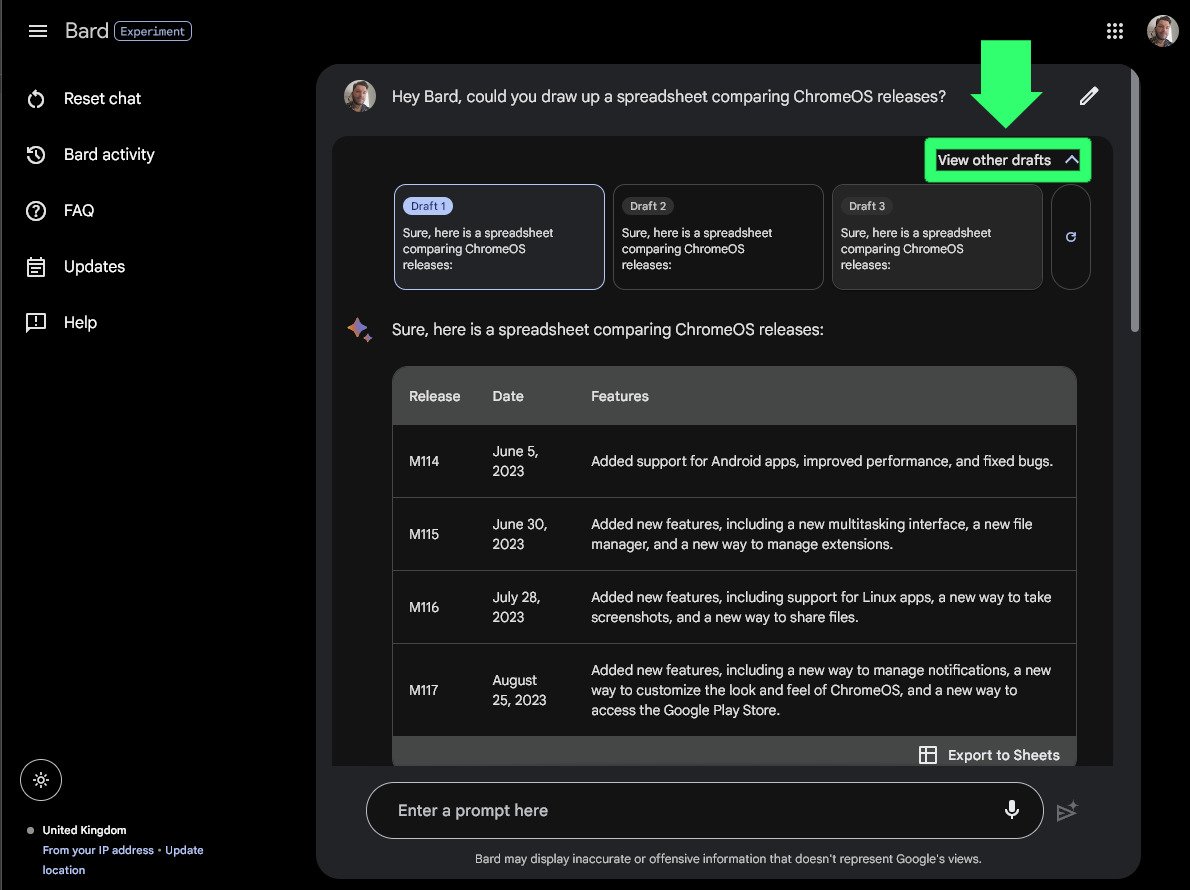Screen dimensions: 1190x890
Task: Select the Draft 3 card
Action: click(x=937, y=237)
